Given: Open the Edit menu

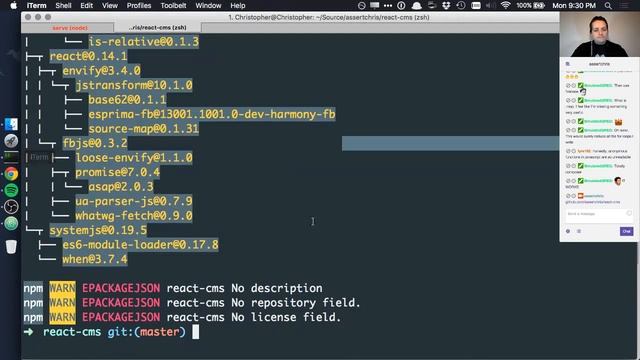Looking at the screenshot, I should coord(87,5).
